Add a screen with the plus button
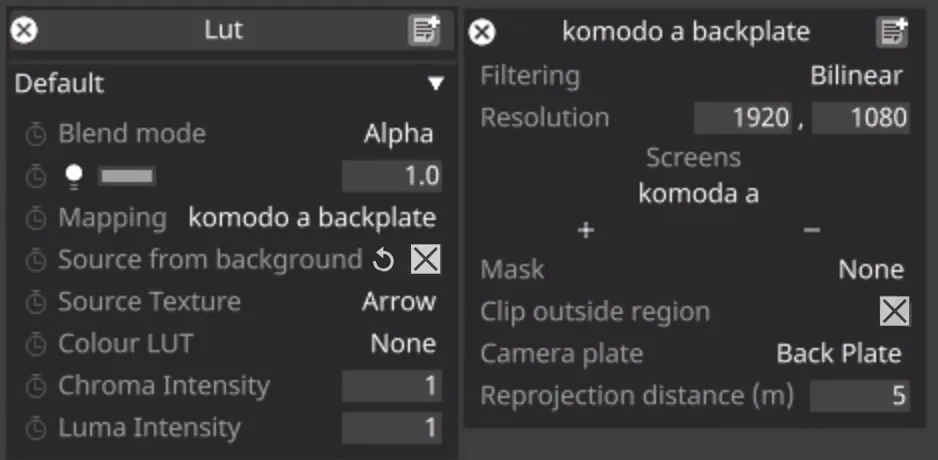 point(586,231)
